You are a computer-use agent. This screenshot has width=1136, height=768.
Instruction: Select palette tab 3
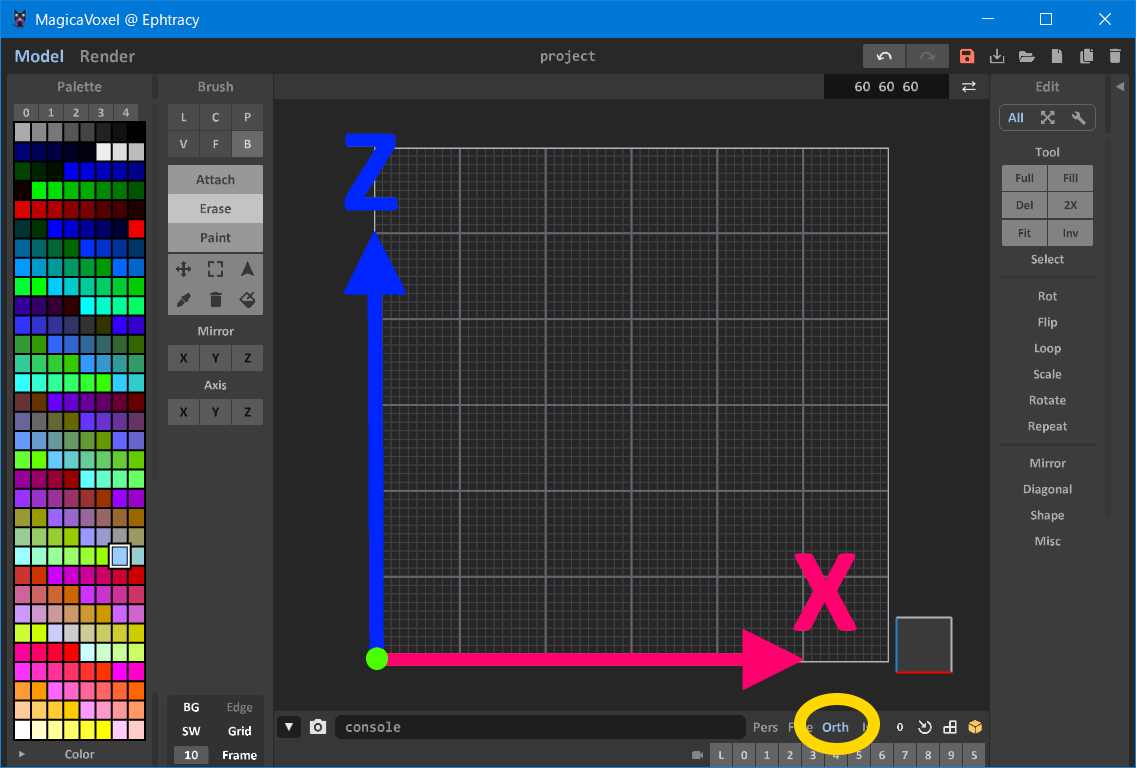100,112
